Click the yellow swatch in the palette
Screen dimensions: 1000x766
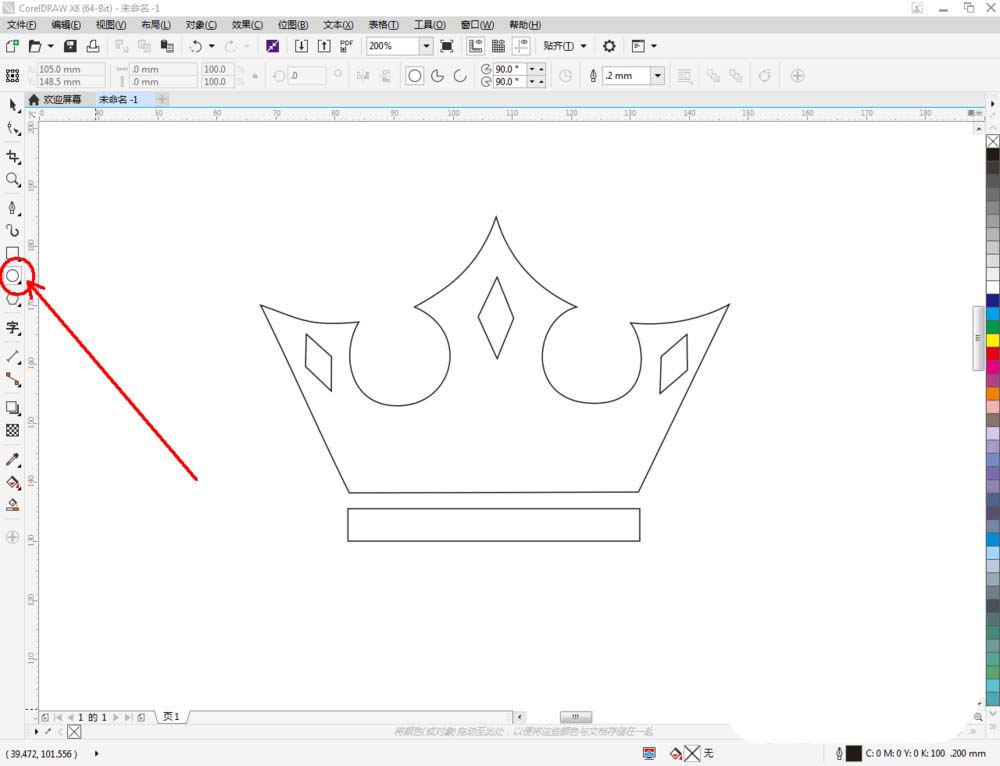click(993, 340)
